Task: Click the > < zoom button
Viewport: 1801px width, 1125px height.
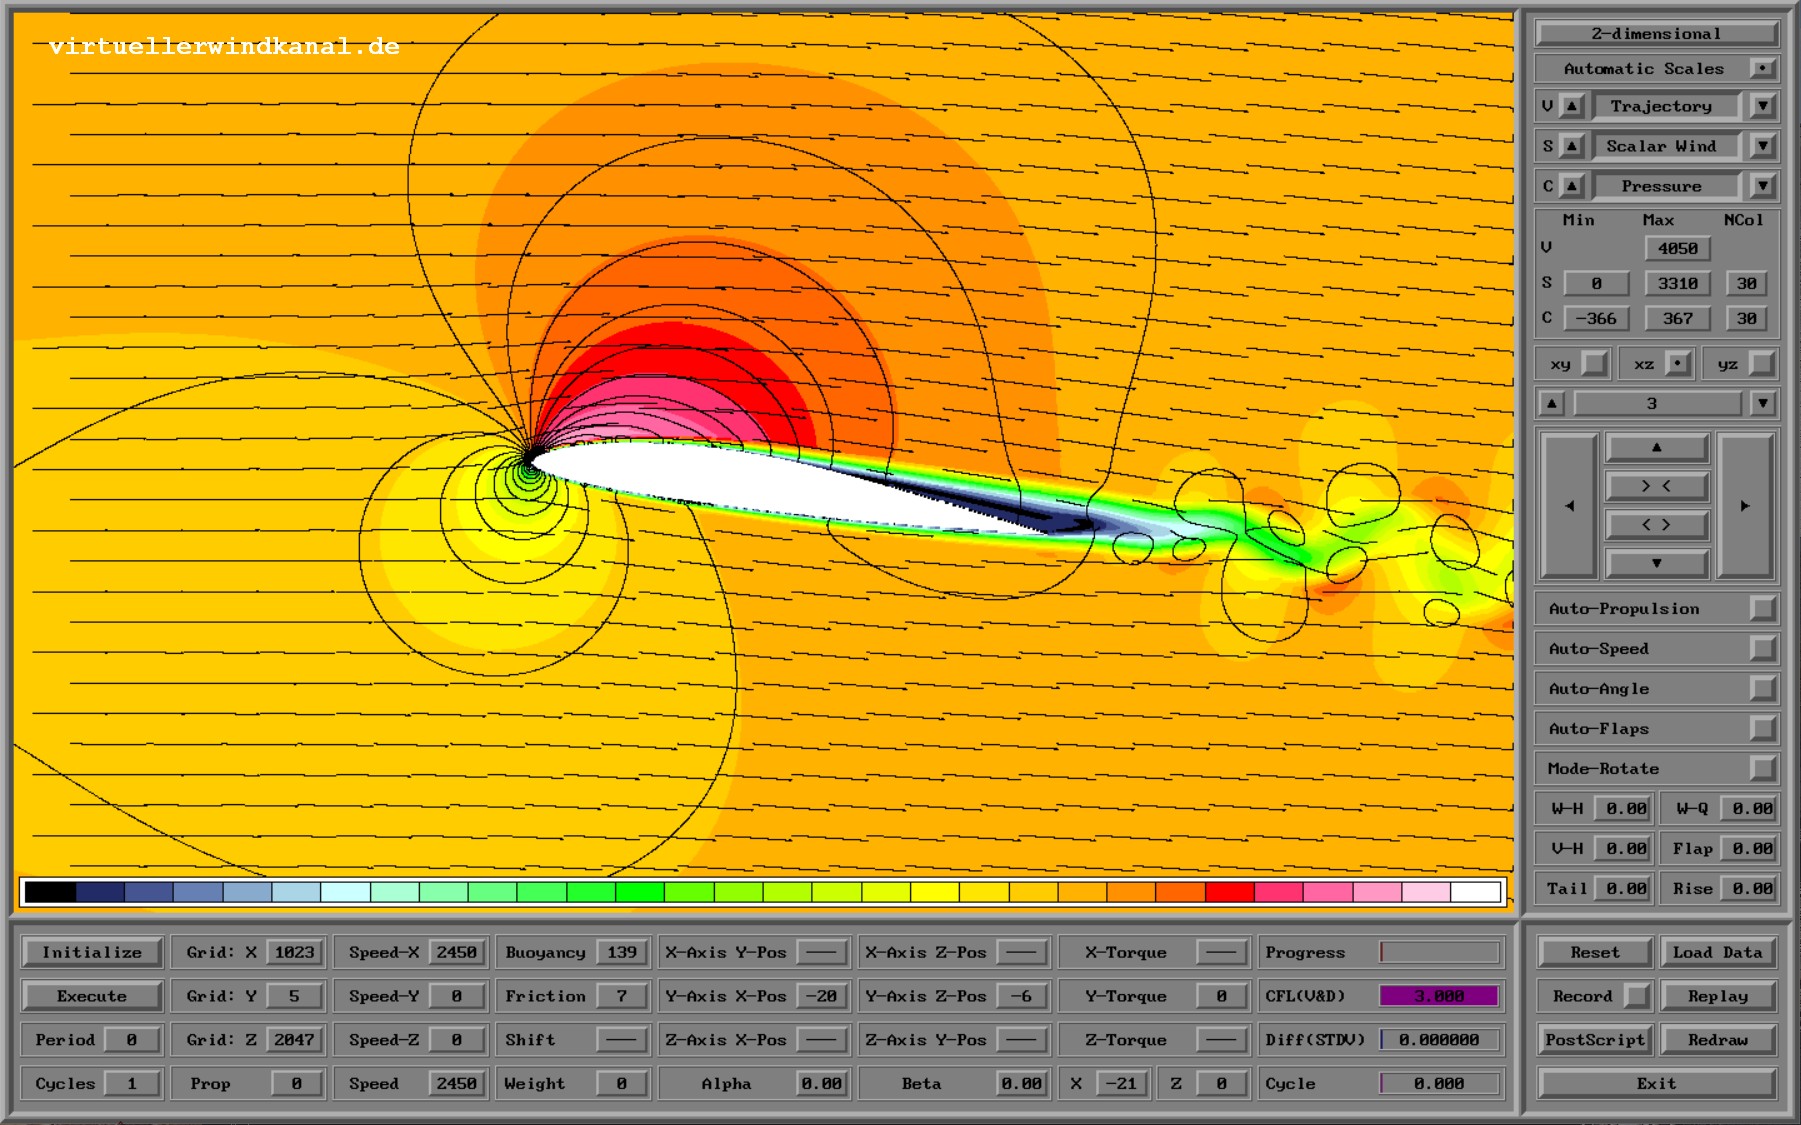Action: (1657, 486)
